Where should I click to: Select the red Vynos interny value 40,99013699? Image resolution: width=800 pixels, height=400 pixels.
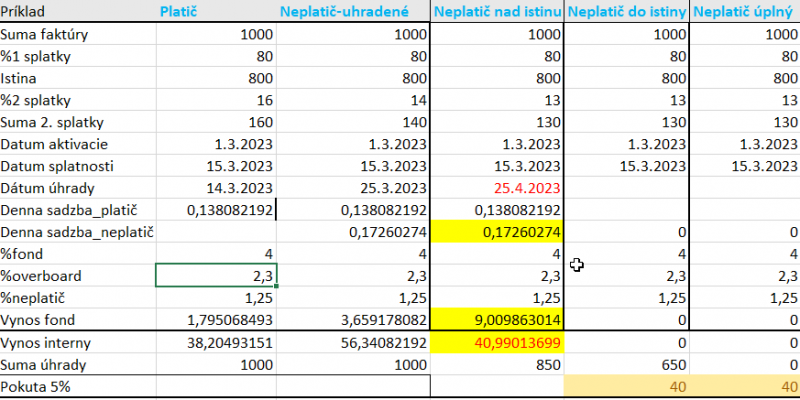pyautogui.click(x=497, y=343)
